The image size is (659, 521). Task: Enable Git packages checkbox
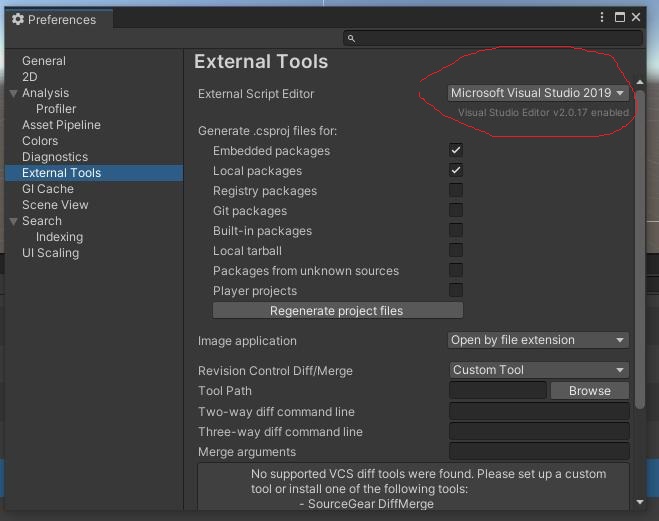point(456,210)
